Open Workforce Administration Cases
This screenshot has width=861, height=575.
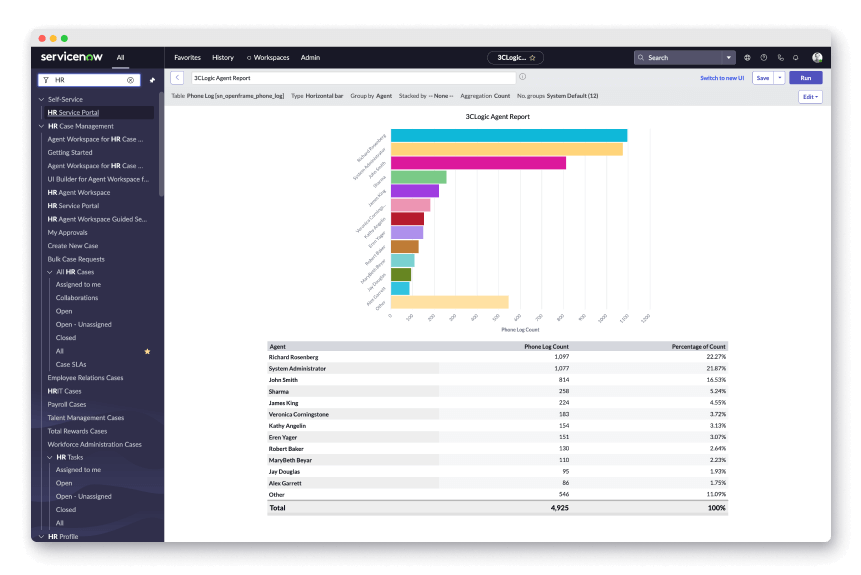(x=94, y=445)
